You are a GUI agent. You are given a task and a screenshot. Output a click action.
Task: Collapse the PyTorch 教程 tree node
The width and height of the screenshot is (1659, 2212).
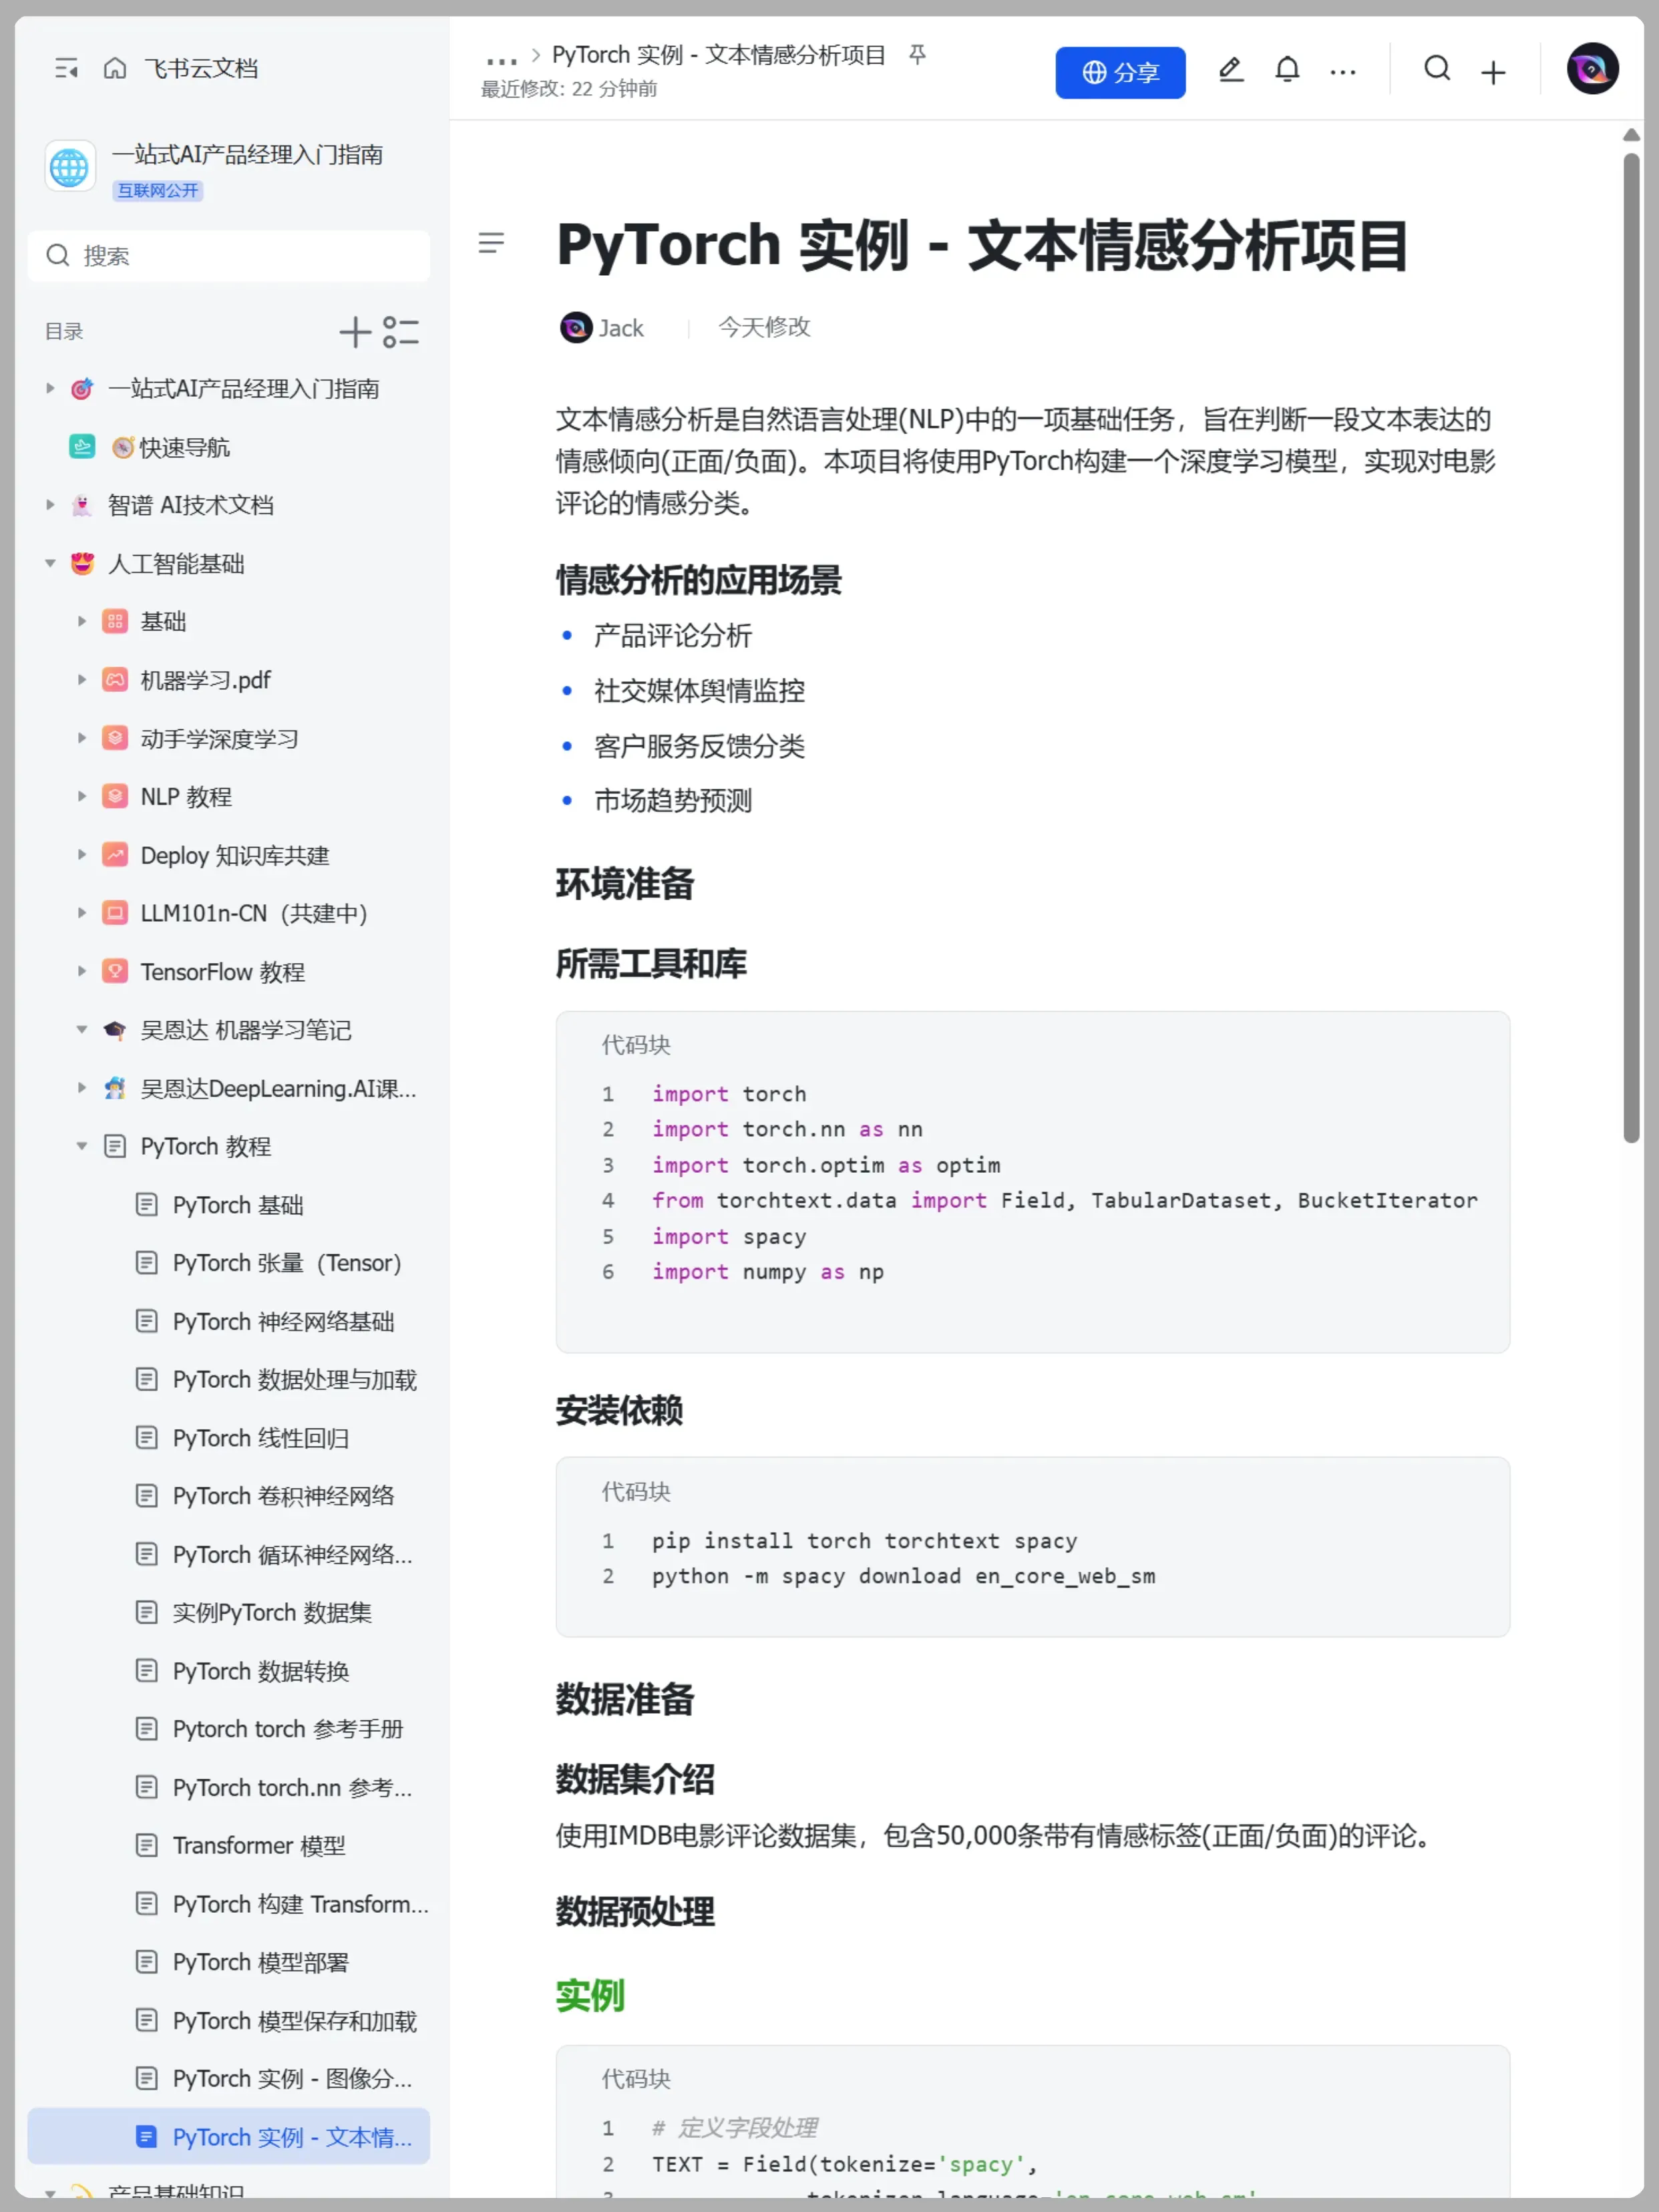click(82, 1146)
